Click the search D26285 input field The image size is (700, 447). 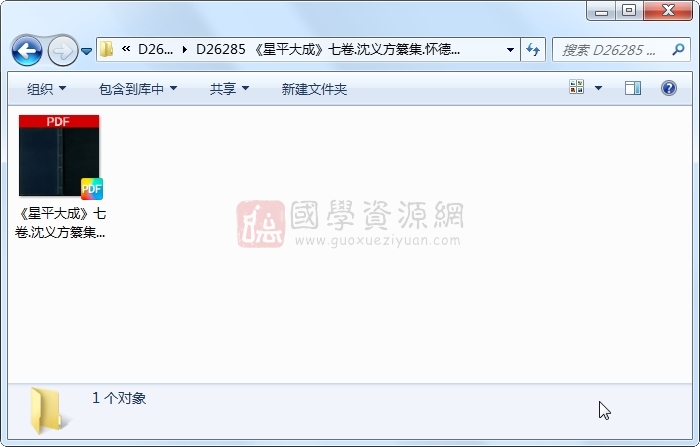tap(614, 50)
